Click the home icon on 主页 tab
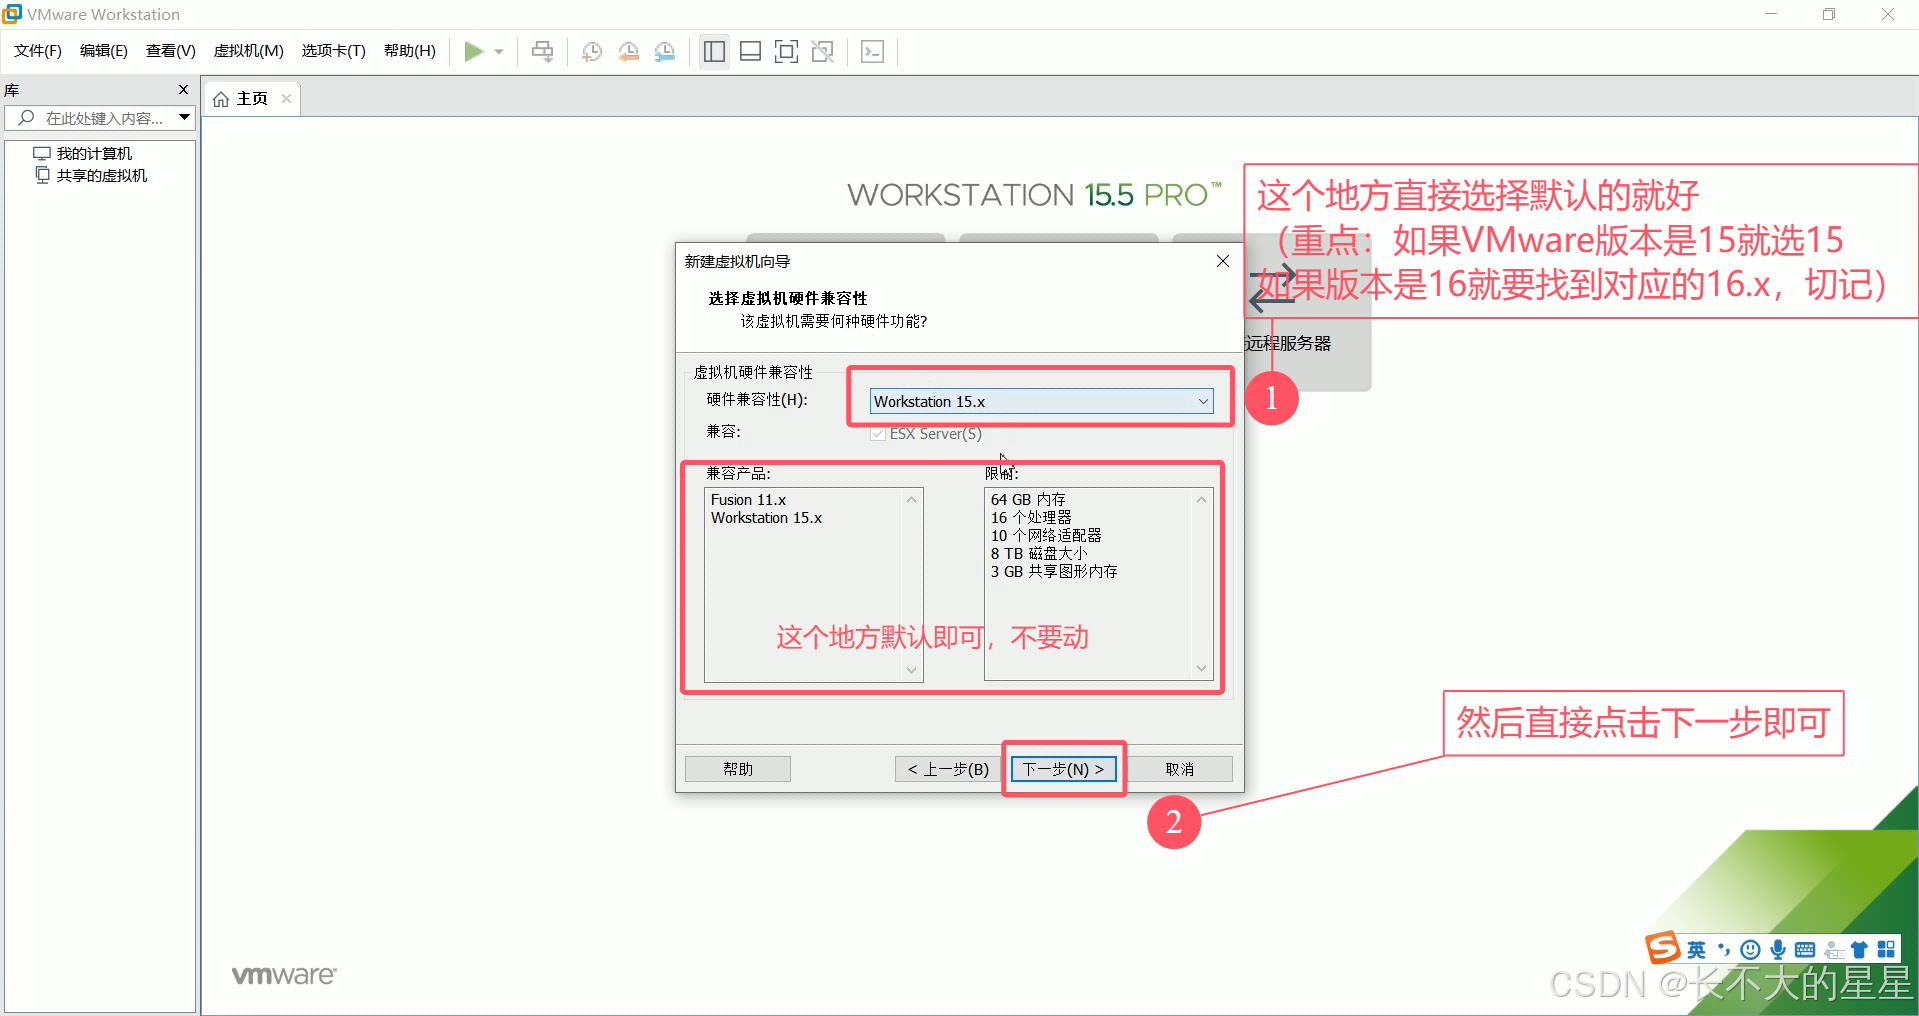Image resolution: width=1919 pixels, height=1016 pixels. tap(221, 99)
